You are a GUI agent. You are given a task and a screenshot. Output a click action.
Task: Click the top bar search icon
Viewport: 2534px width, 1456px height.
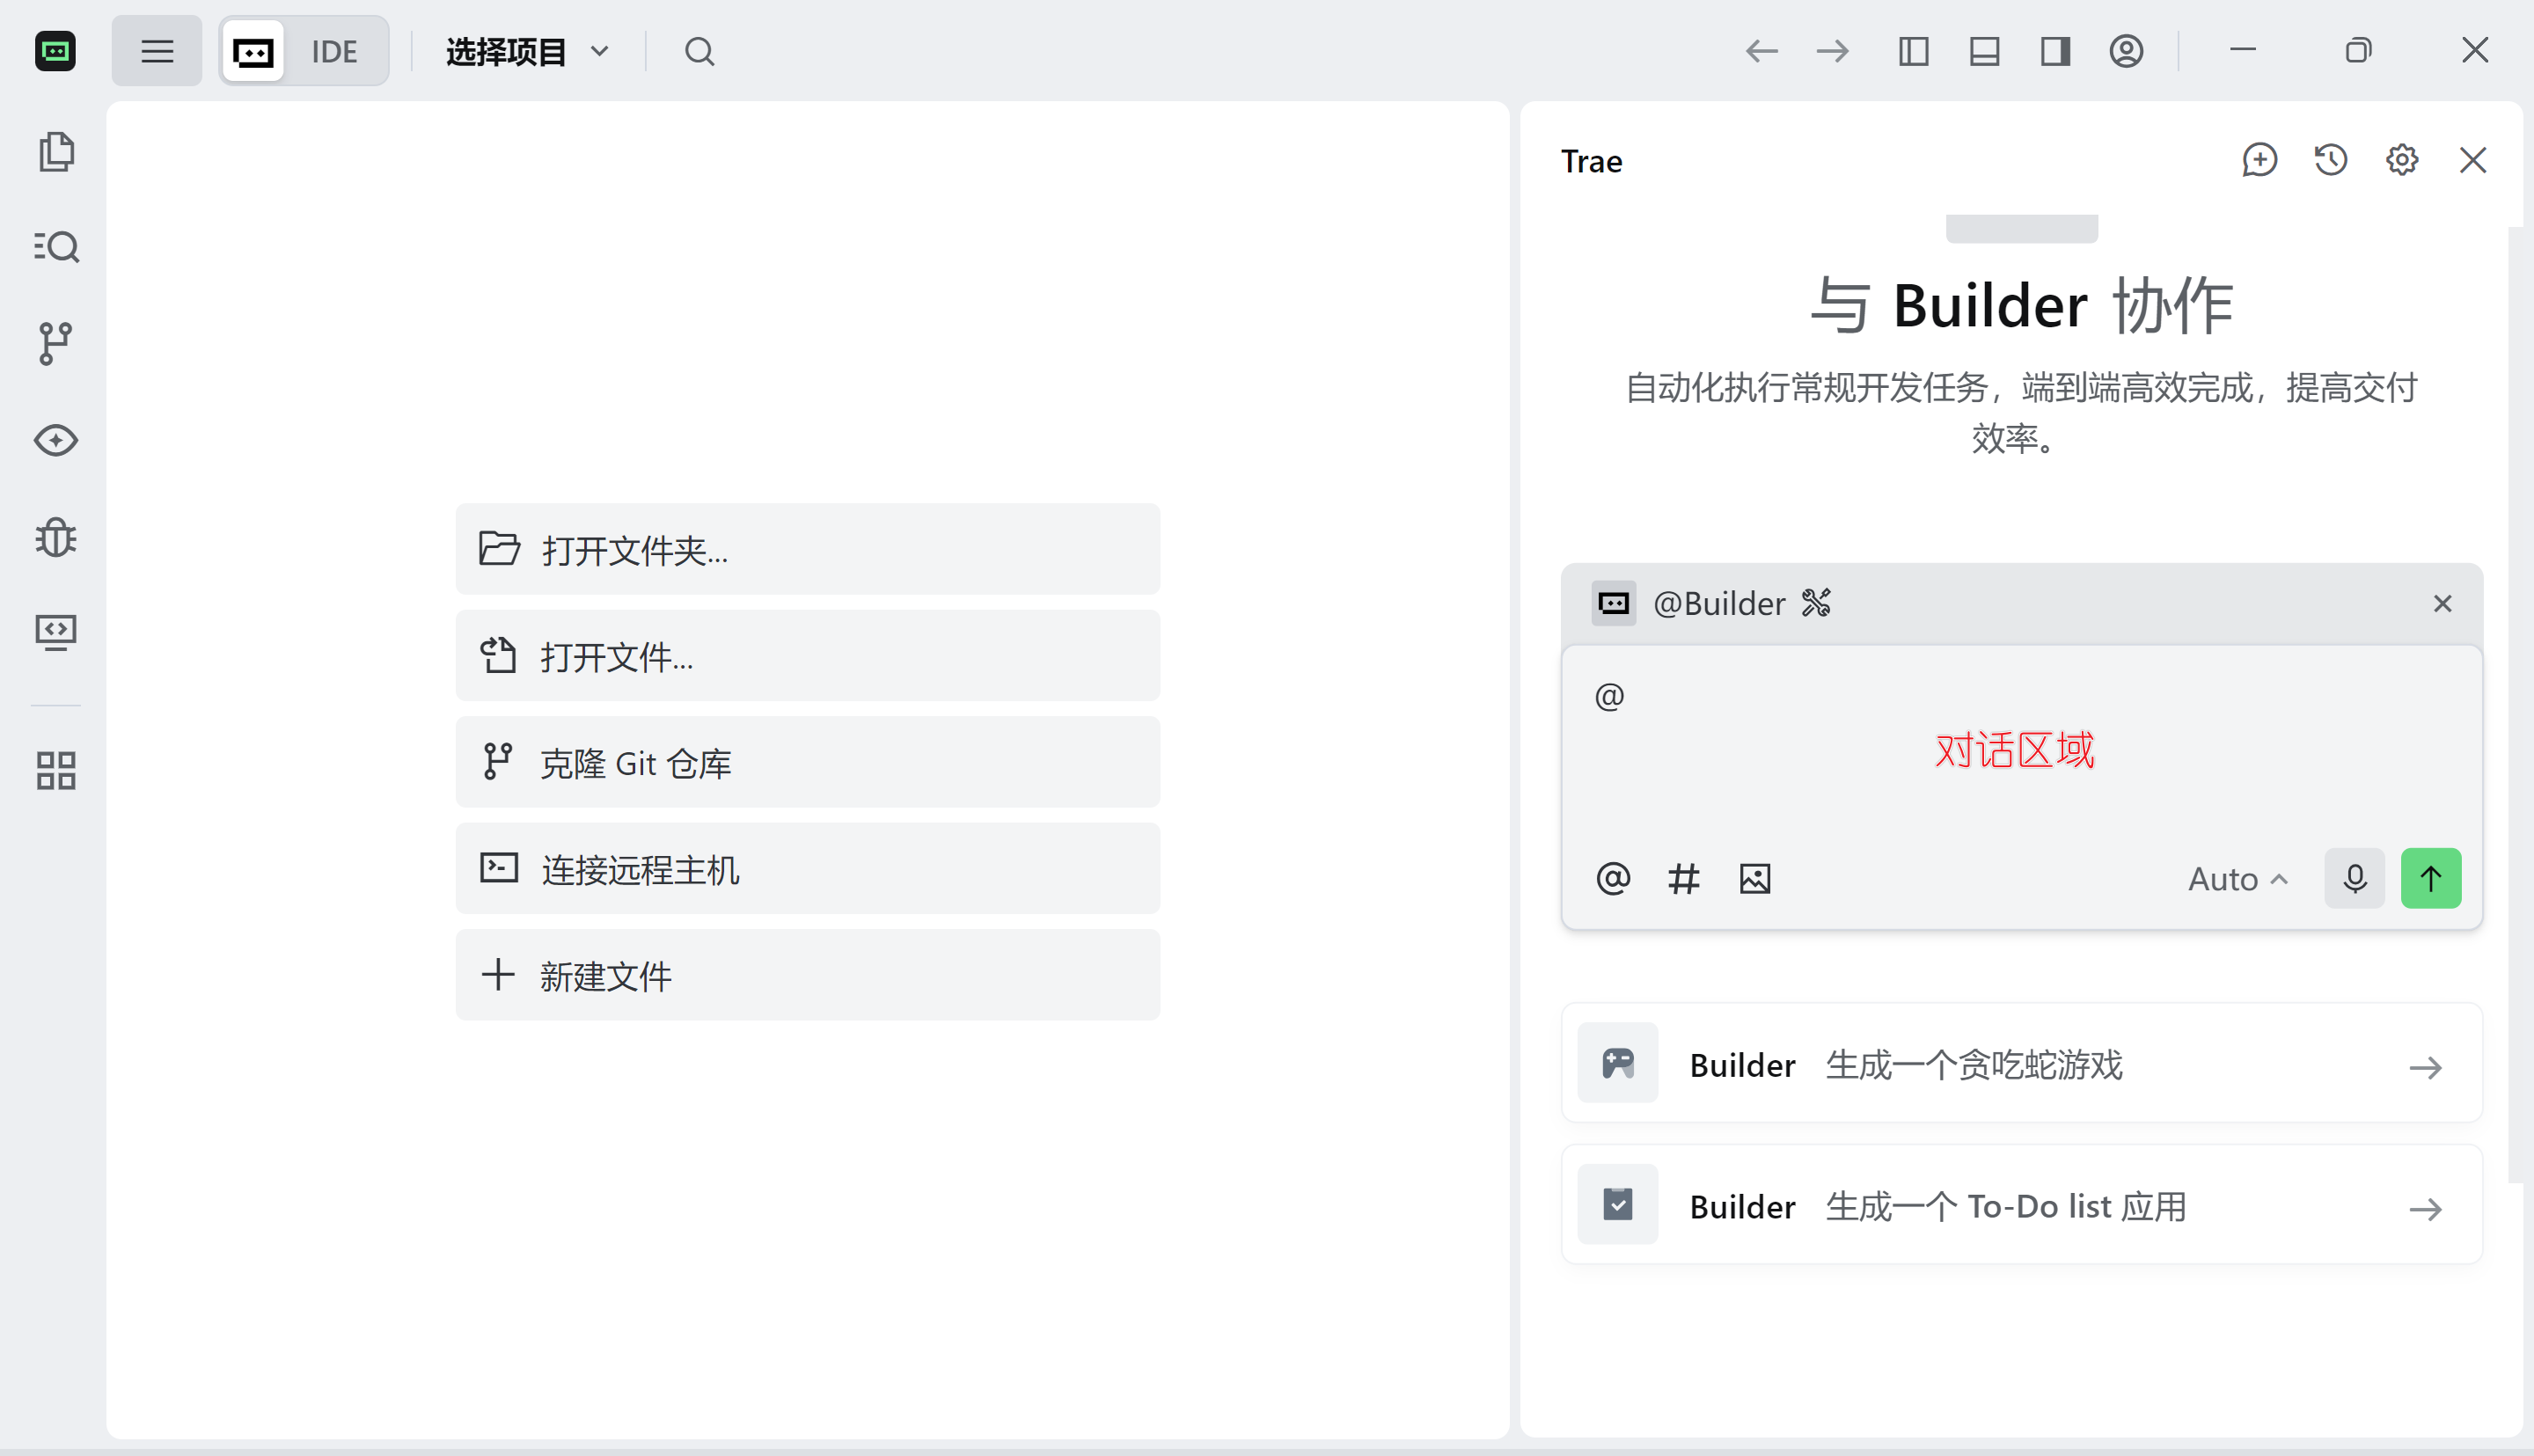tap(700, 51)
